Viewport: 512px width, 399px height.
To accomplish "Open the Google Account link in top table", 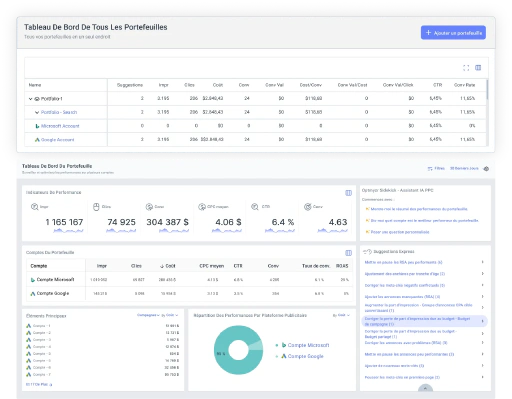I will click(x=57, y=140).
